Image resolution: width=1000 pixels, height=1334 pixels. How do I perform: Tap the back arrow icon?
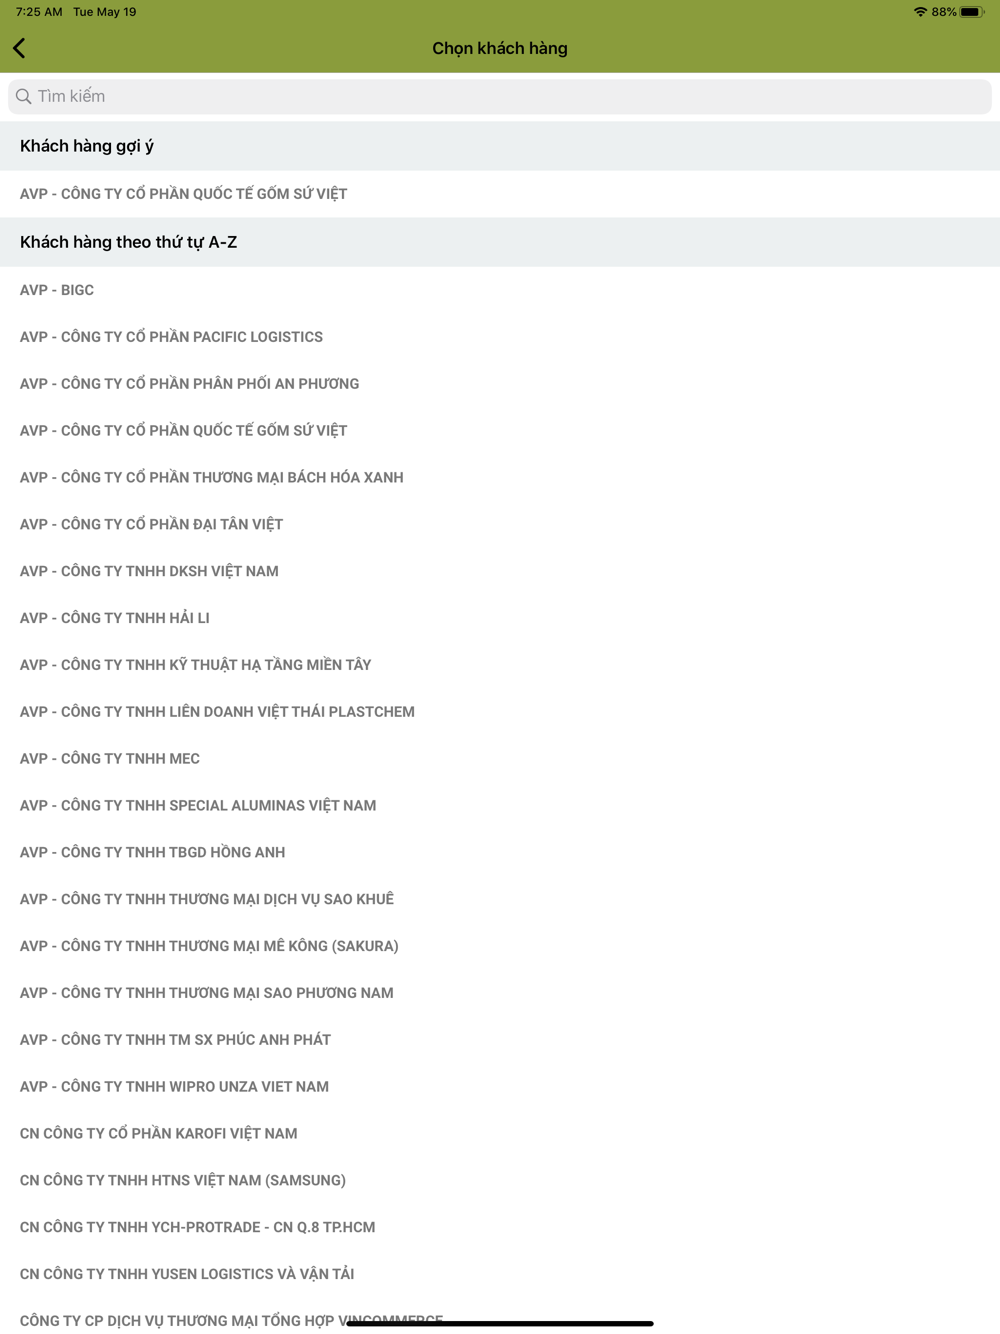(19, 48)
